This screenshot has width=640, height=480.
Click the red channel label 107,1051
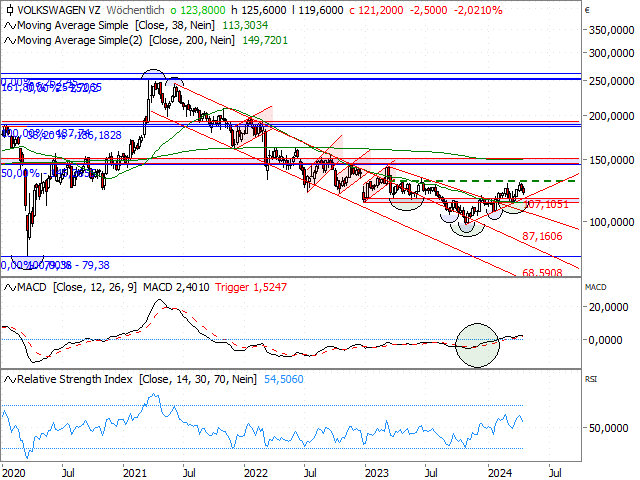point(547,205)
